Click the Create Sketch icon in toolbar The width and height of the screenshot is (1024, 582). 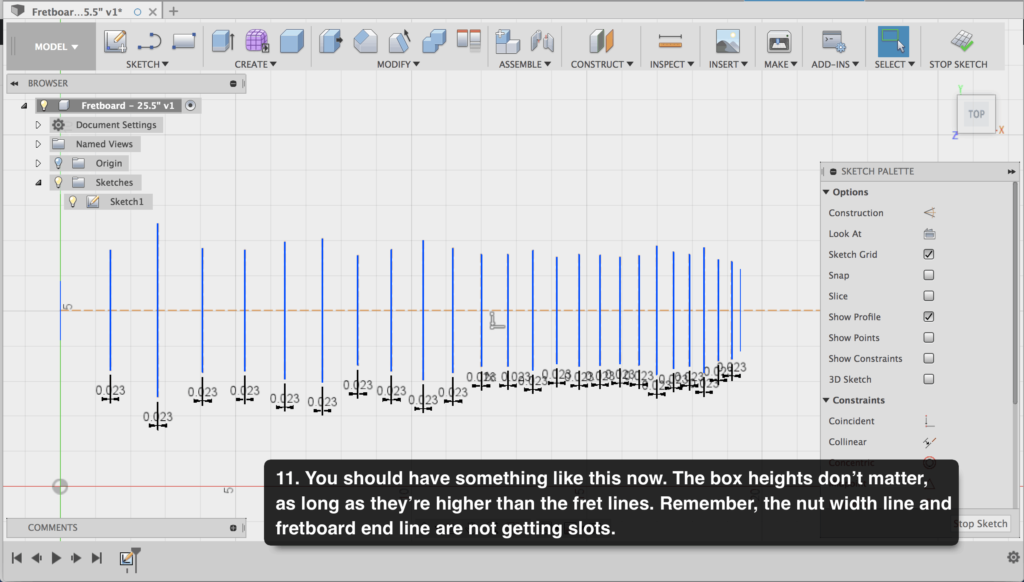pyautogui.click(x=116, y=41)
